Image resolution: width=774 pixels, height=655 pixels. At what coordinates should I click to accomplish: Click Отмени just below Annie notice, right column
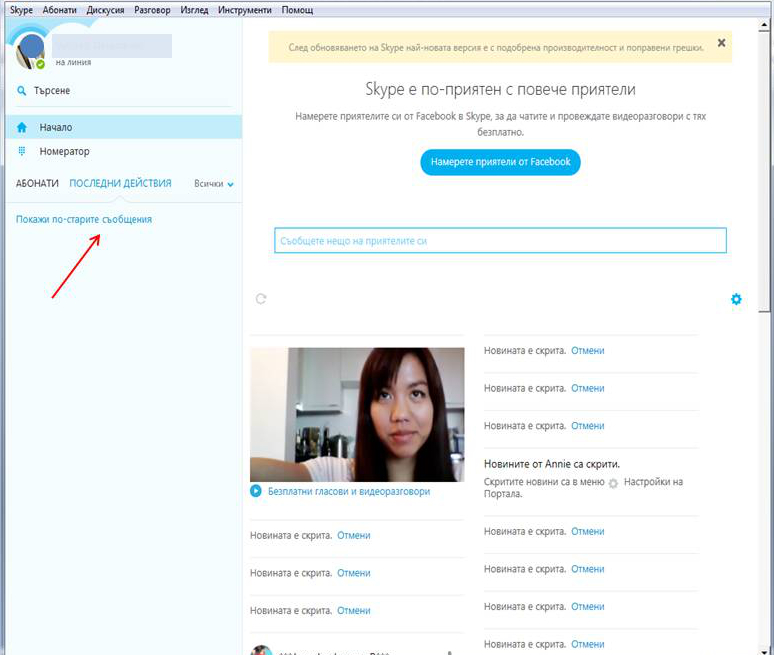587,531
